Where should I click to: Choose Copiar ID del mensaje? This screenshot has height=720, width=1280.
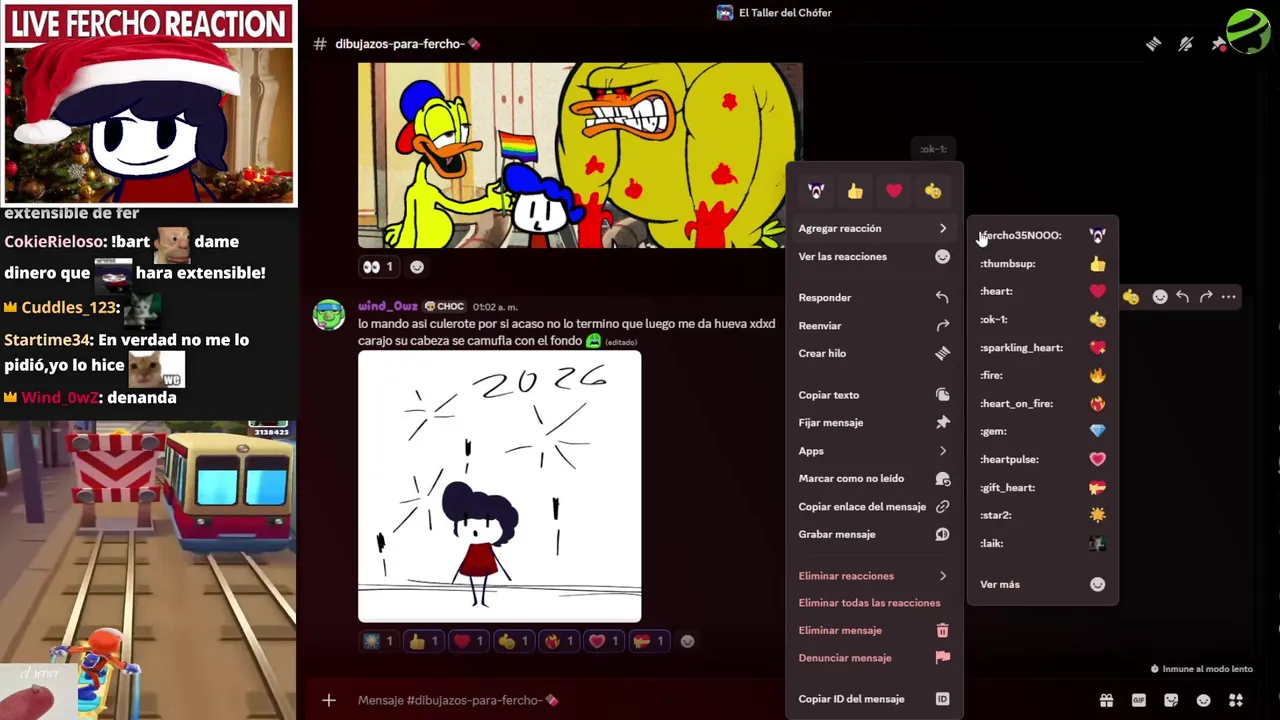[x=874, y=699]
